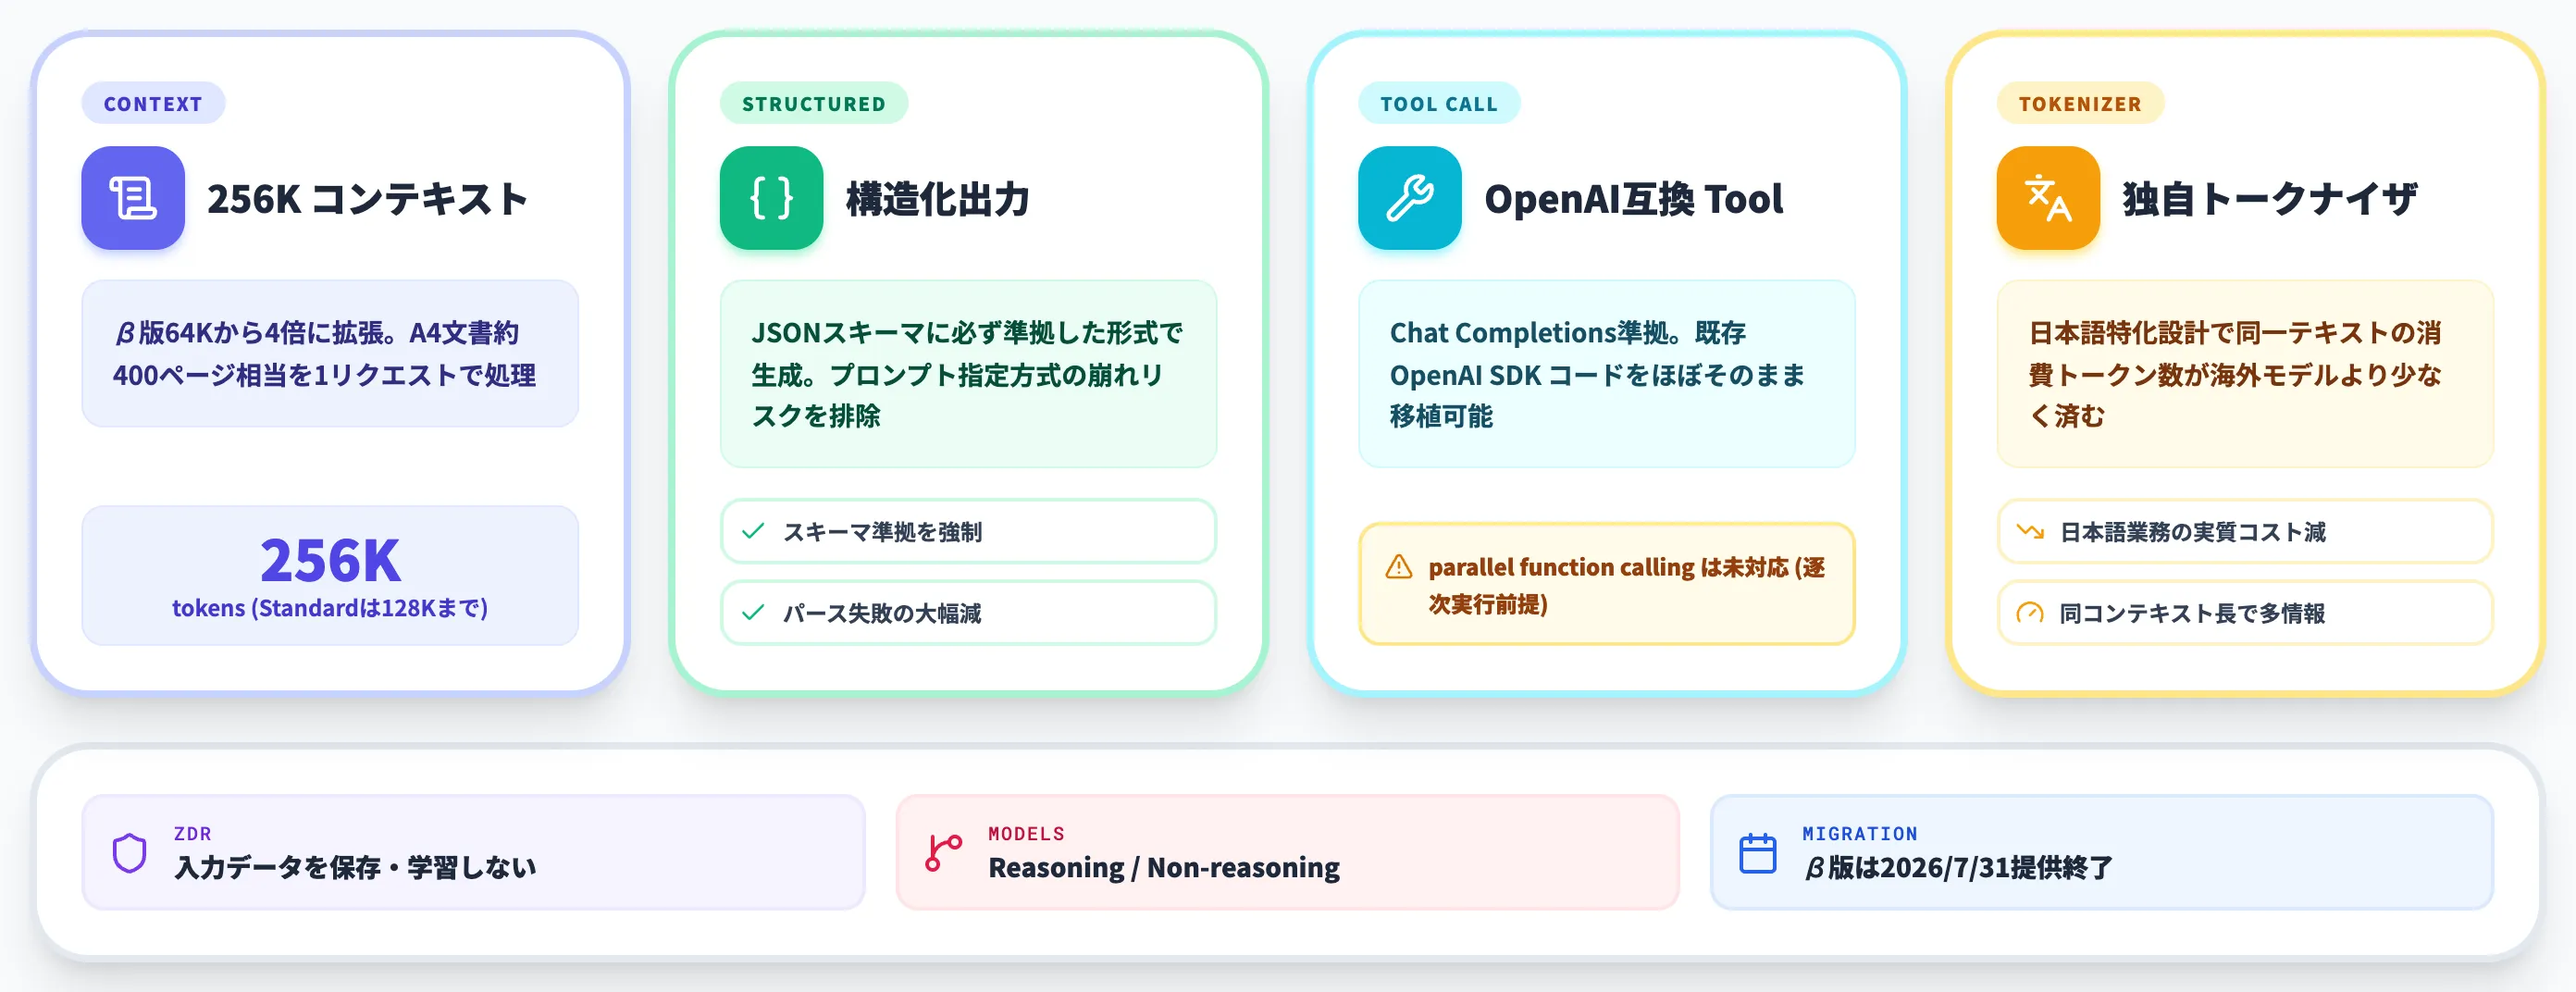Click the MODELS label
The width and height of the screenshot is (2576, 992).
tap(1027, 833)
